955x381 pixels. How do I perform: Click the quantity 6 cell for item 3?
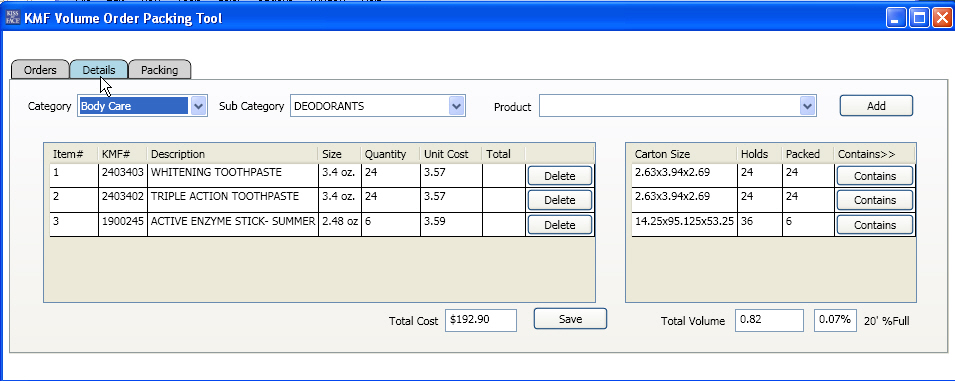click(x=390, y=224)
